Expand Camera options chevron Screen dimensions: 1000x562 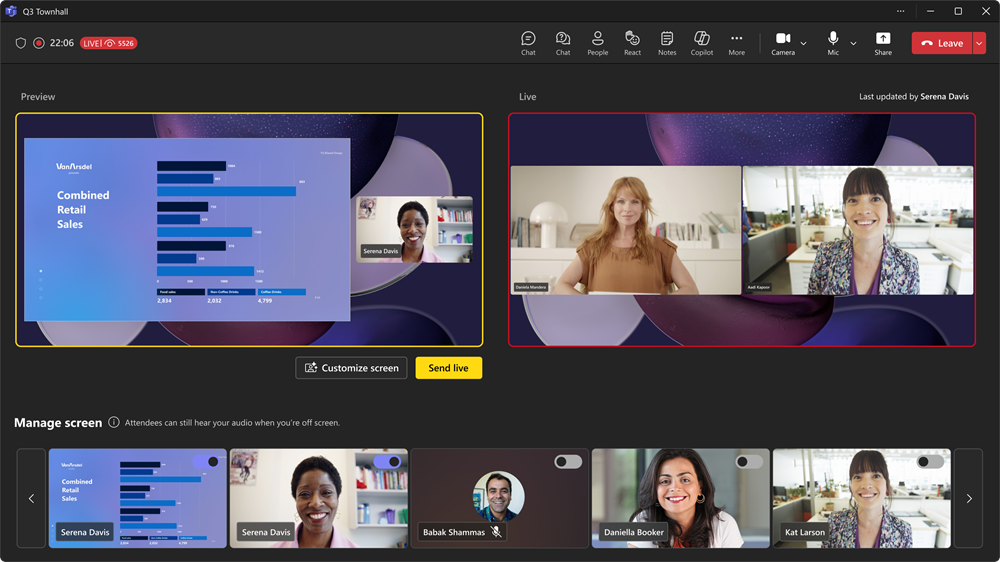804,43
